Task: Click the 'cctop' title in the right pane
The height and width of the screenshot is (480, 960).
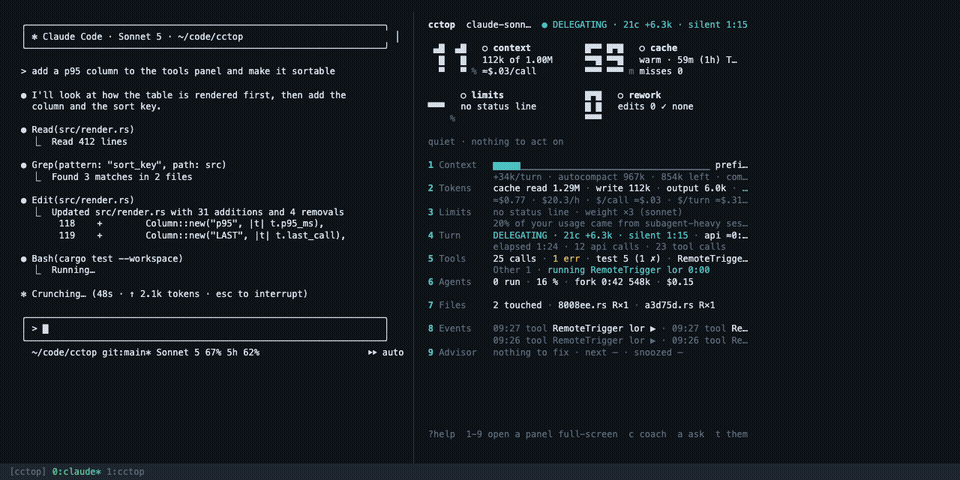Action: point(441,25)
